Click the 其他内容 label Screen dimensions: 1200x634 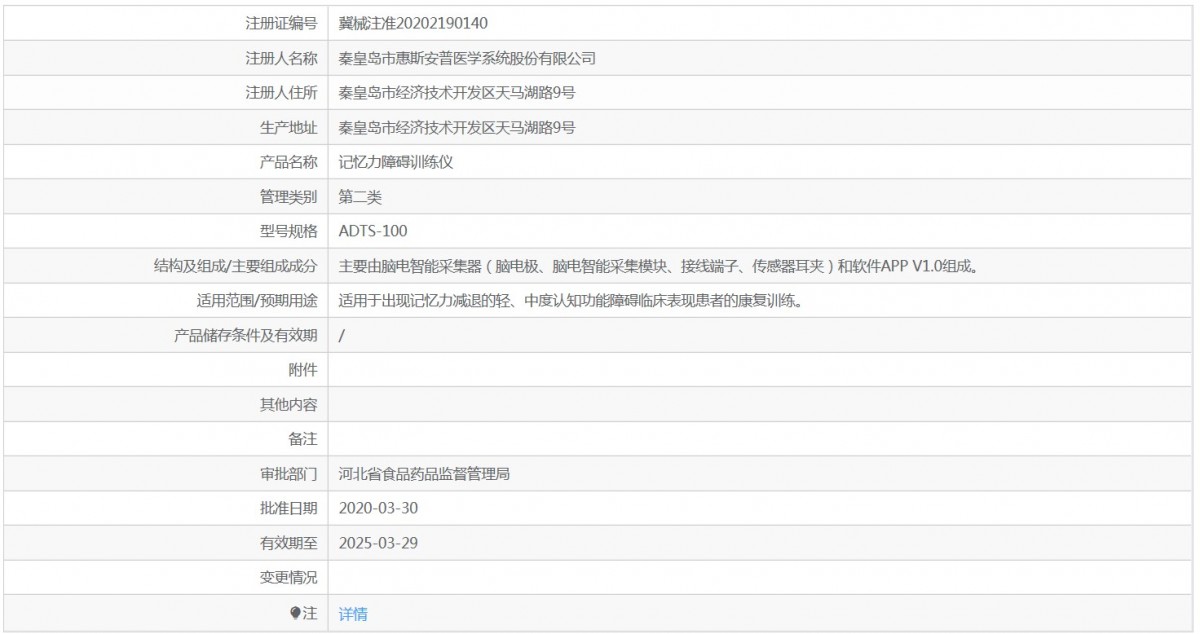click(x=288, y=405)
